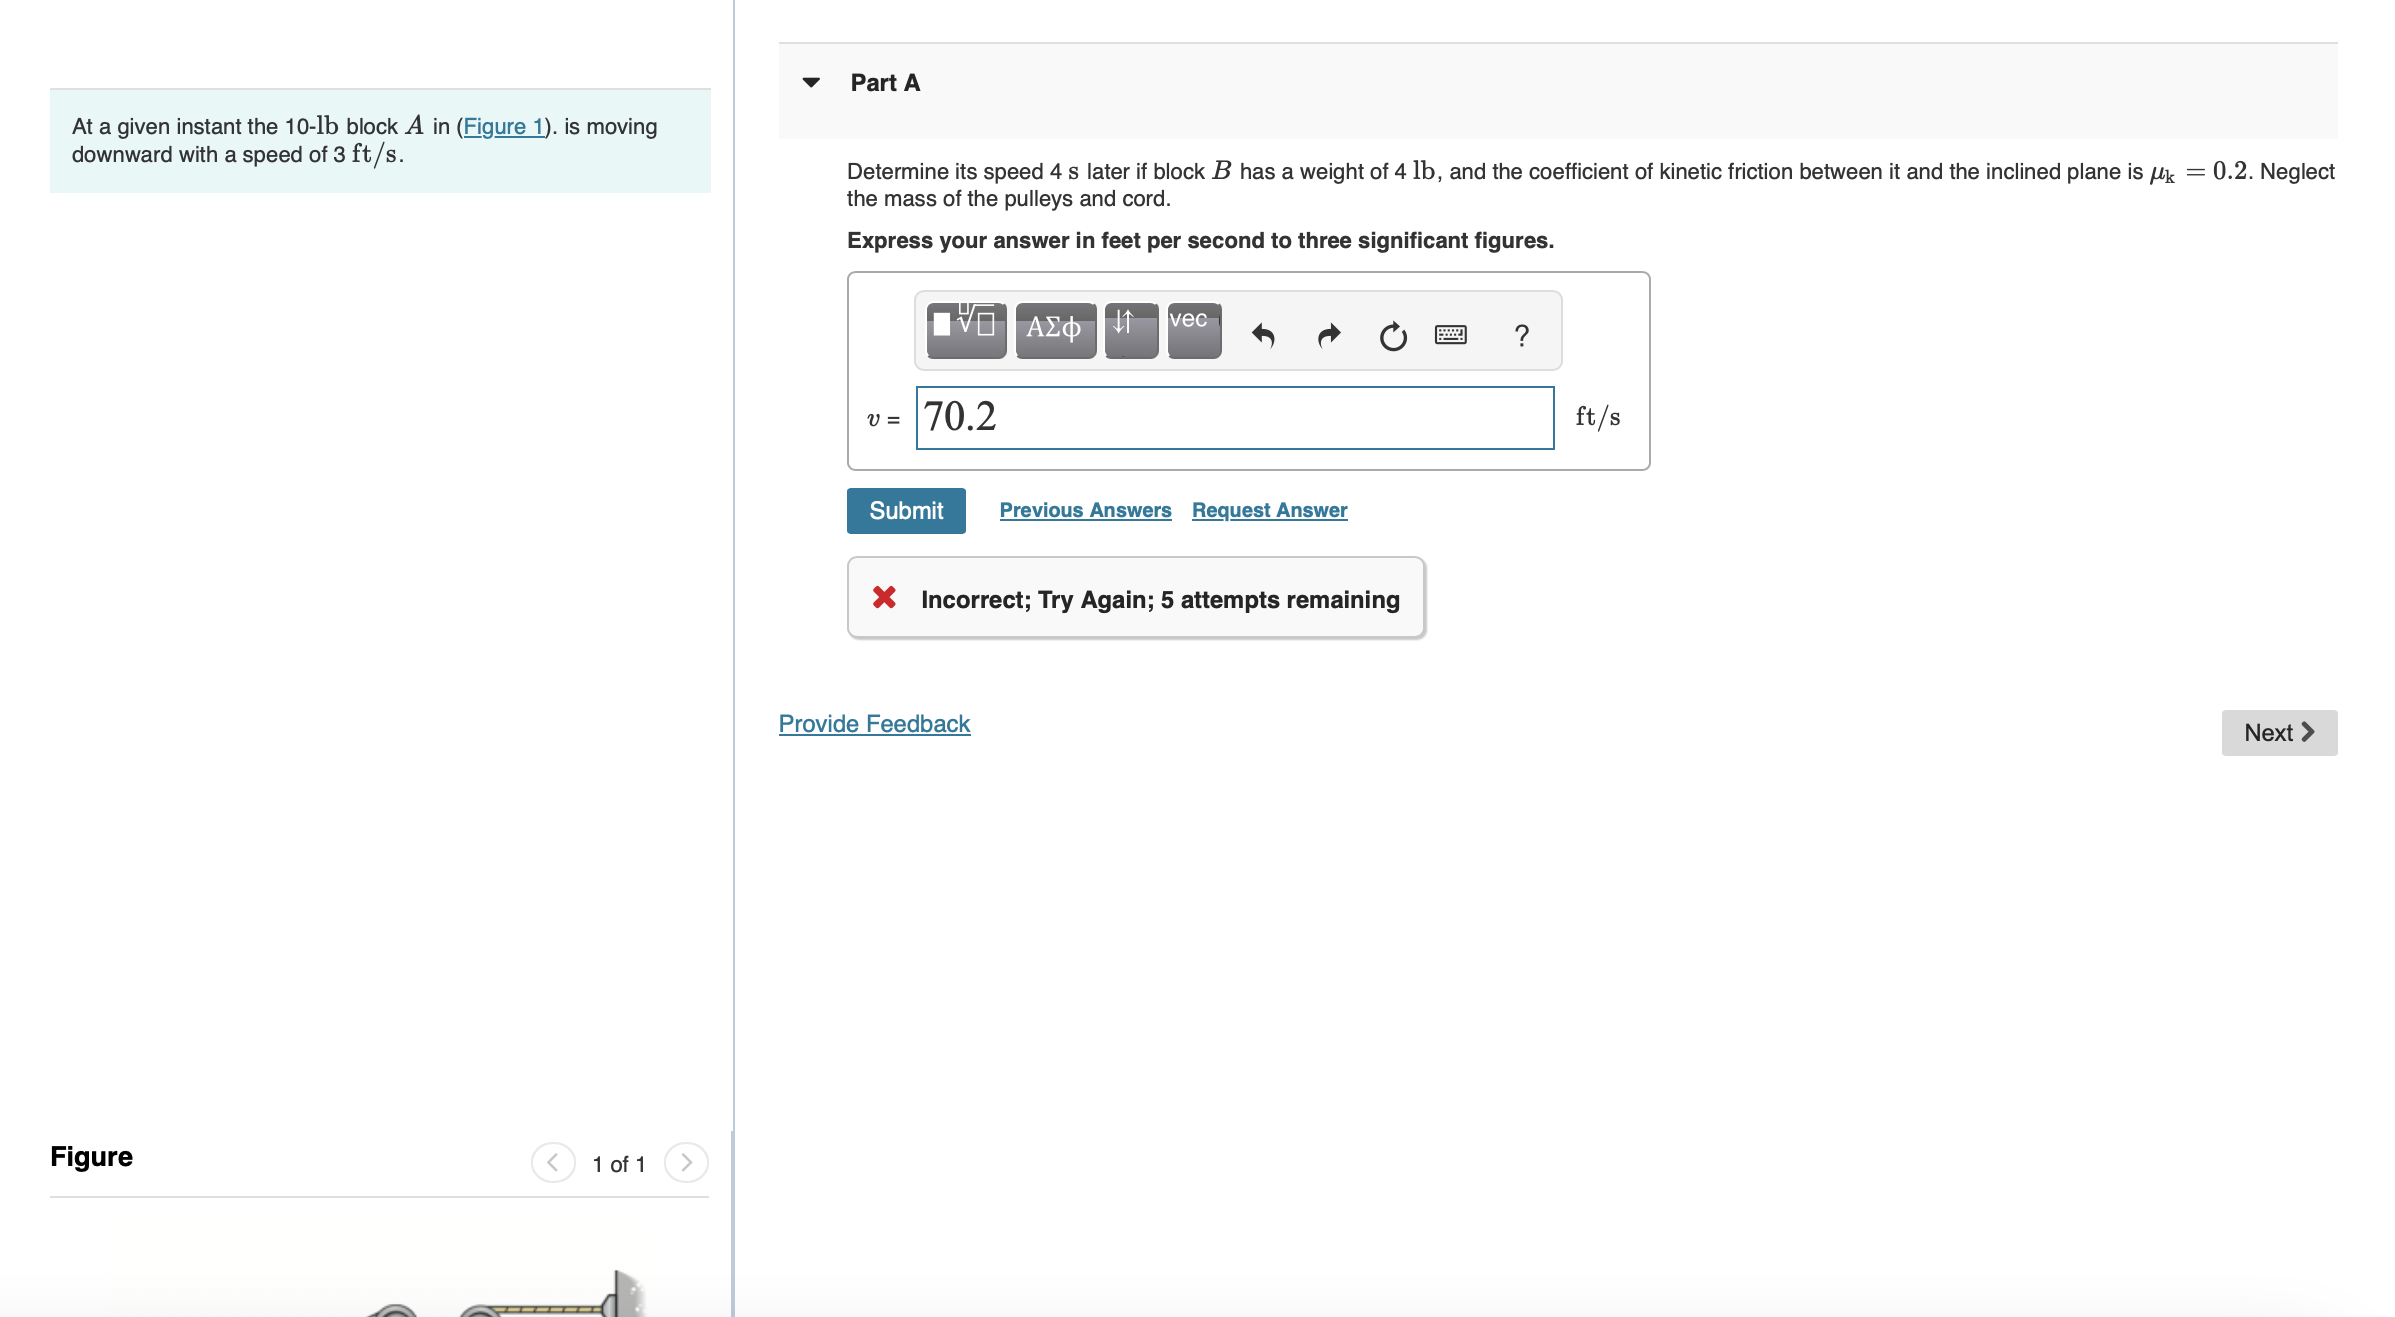The height and width of the screenshot is (1317, 2395).
Task: Click Request Answer
Action: tap(1268, 510)
